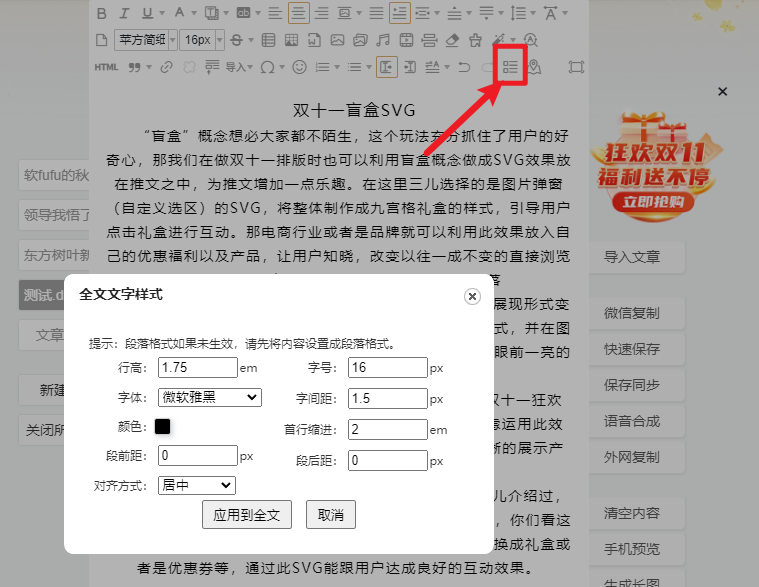Click the 段前距 input field
Image resolution: width=759 pixels, height=587 pixels.
coord(198,455)
